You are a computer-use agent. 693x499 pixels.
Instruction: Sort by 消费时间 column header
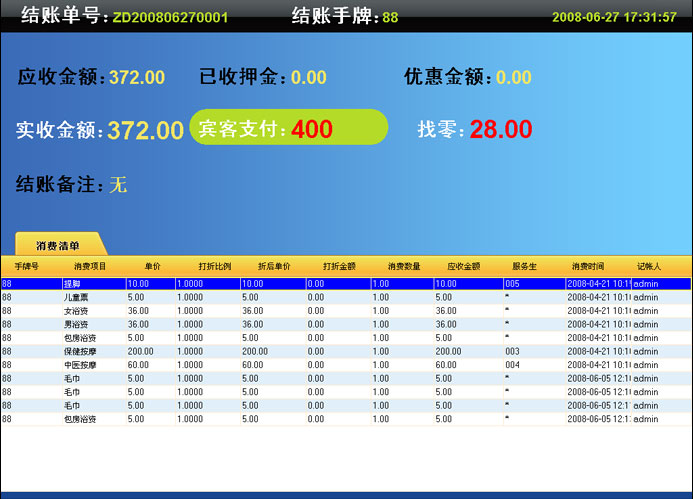tap(588, 267)
